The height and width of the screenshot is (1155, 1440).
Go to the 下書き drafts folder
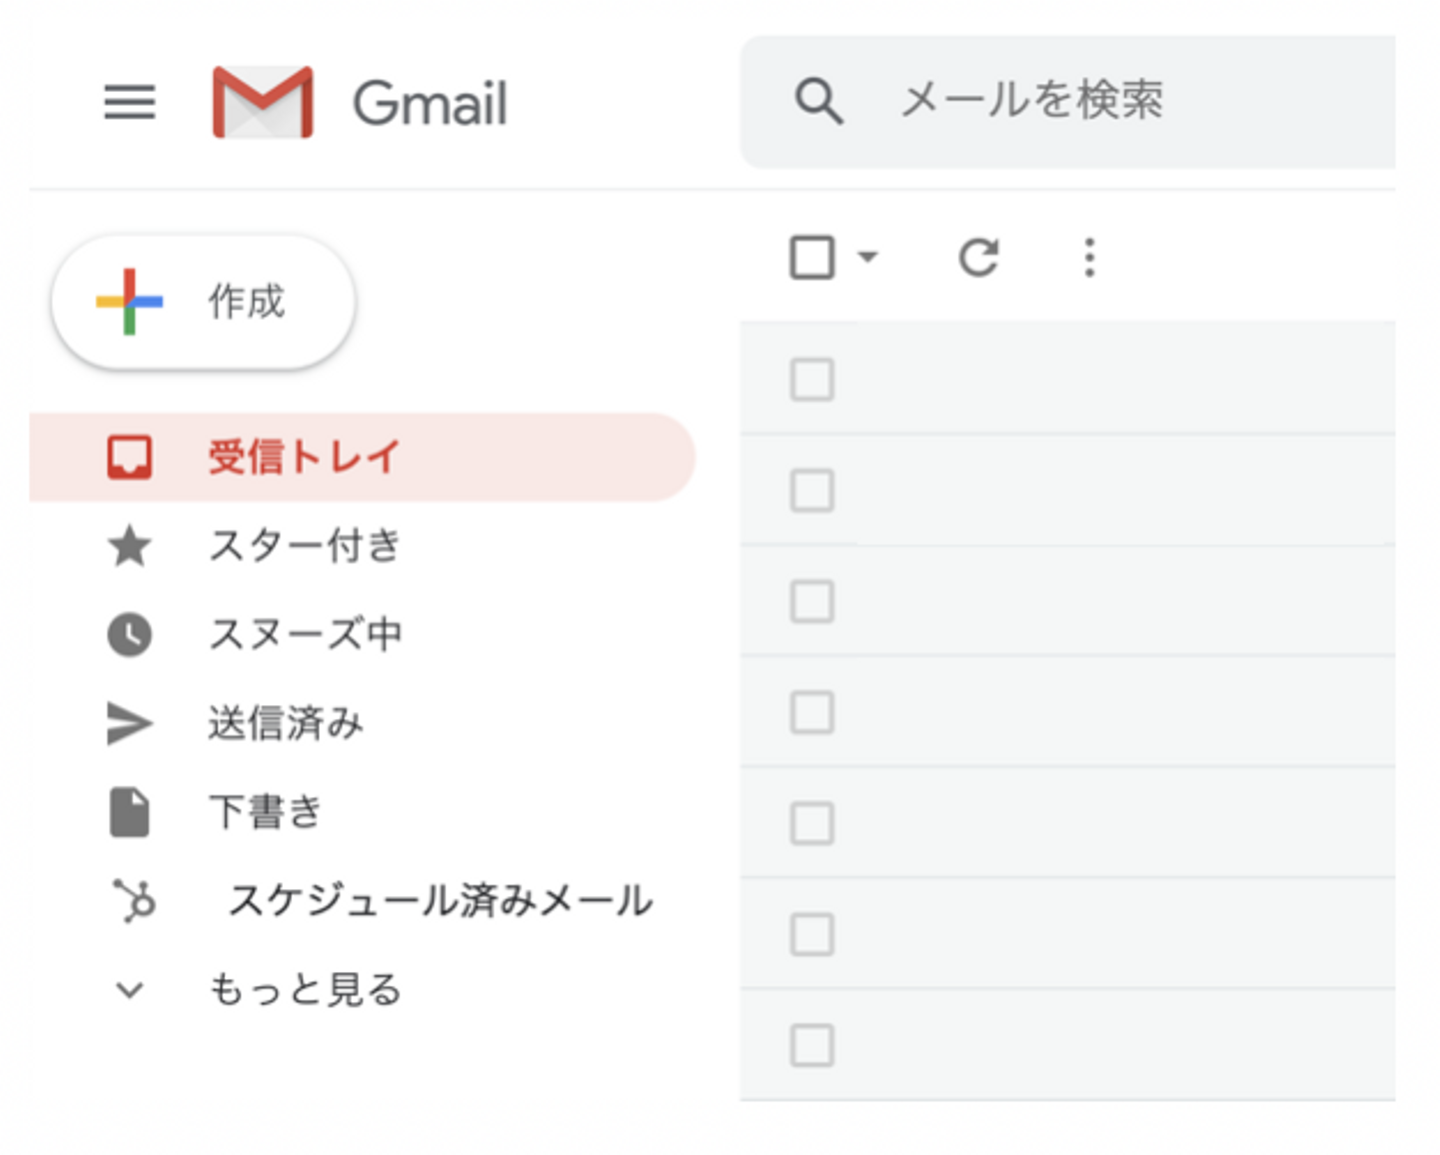point(265,811)
